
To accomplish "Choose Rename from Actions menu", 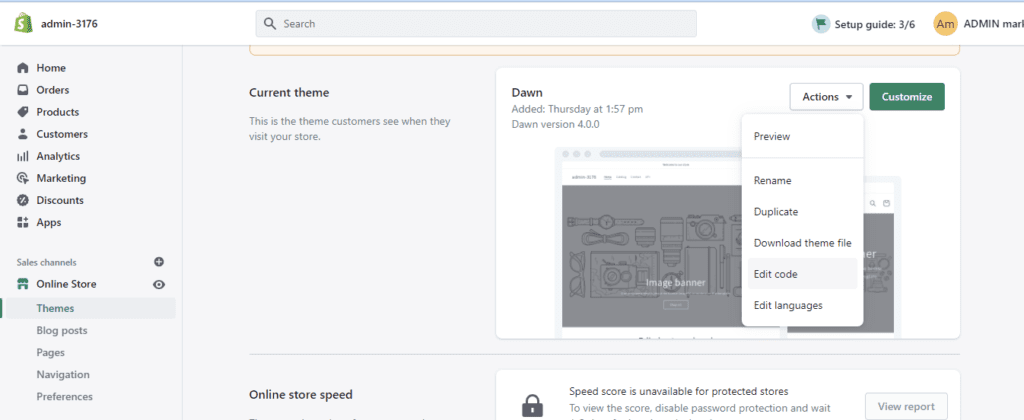I will tap(802, 180).
